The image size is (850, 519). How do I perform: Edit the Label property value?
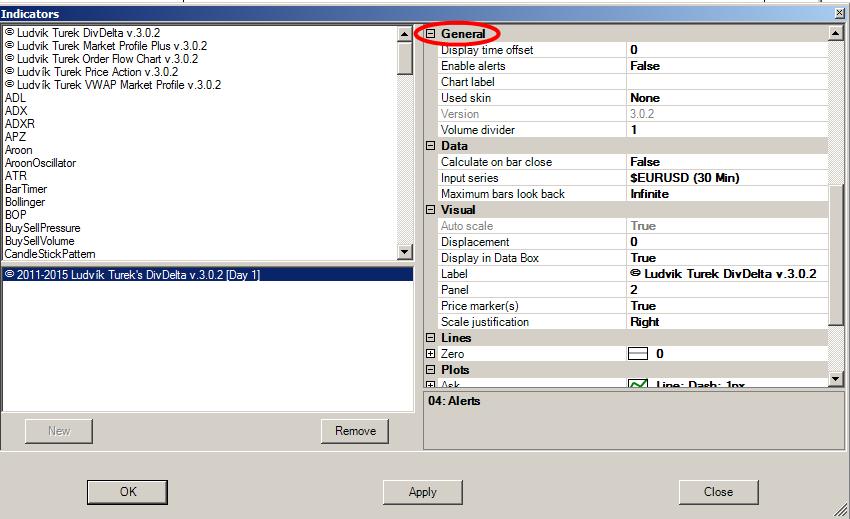click(727, 274)
